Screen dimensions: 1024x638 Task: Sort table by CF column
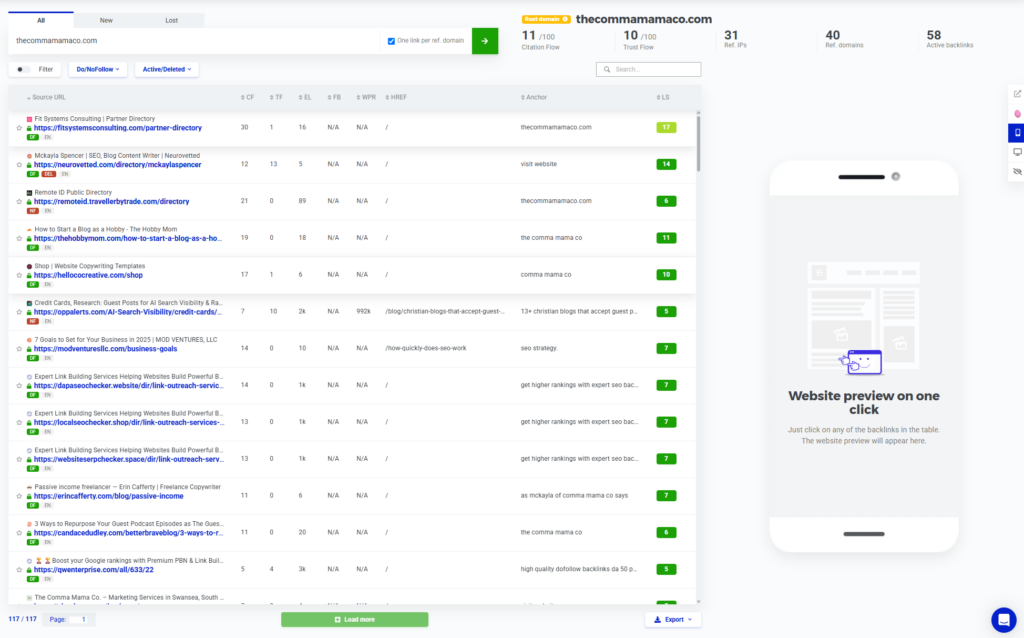click(248, 97)
